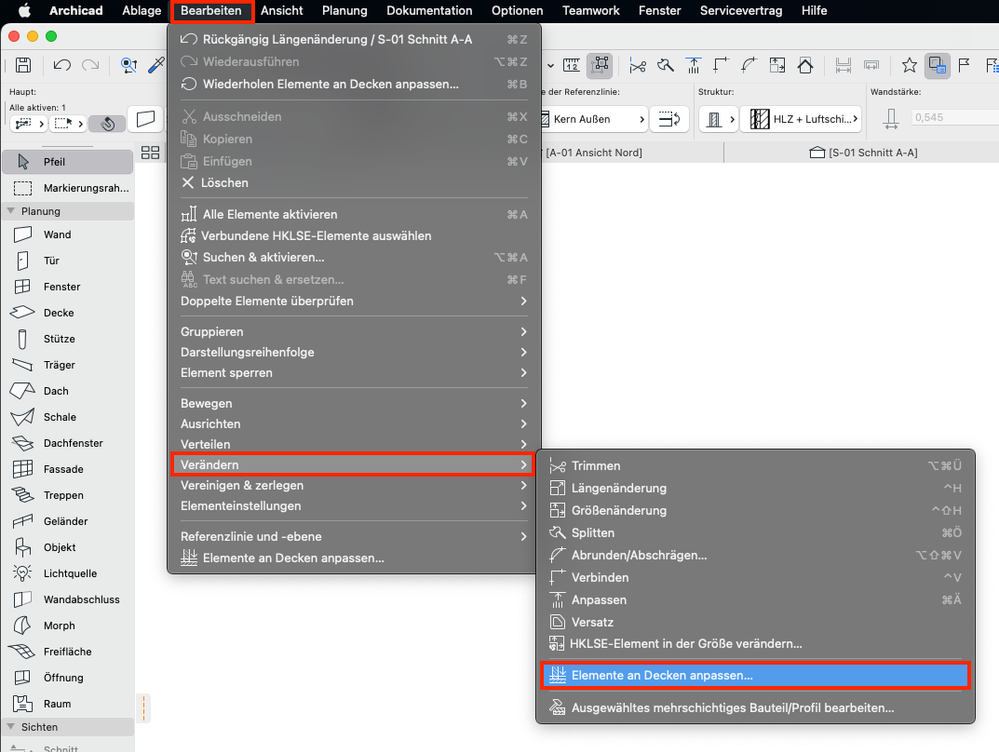Select the Tür door tool
This screenshot has width=999, height=752.
(x=68, y=261)
